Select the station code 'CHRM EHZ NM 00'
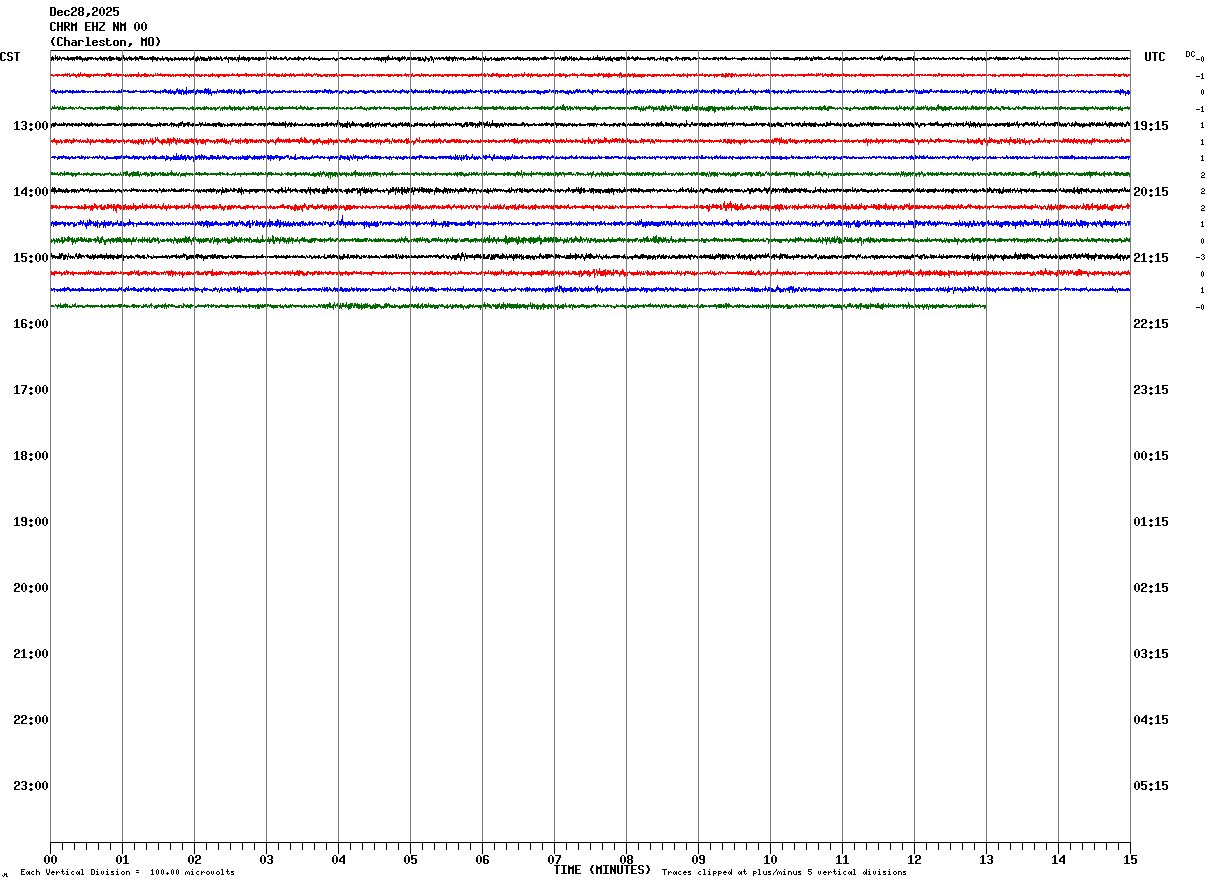This screenshot has width=1210, height=886. pos(99,27)
